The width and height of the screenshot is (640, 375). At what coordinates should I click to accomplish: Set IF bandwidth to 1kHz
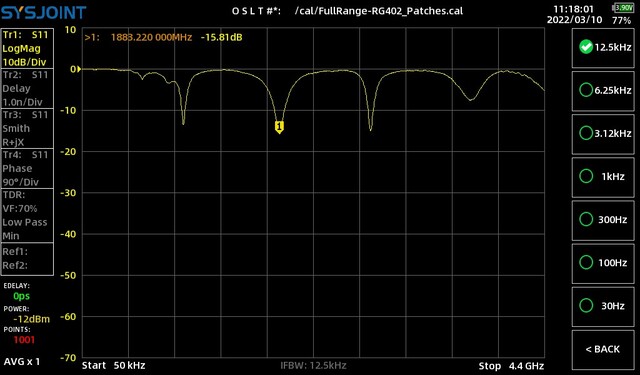pyautogui.click(x=603, y=177)
